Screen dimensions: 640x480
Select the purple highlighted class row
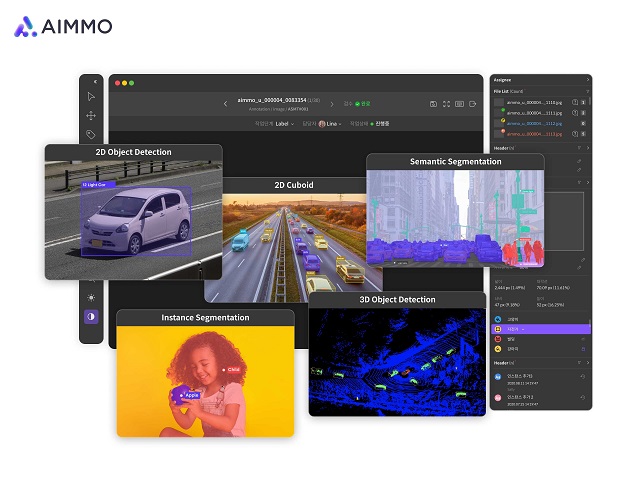[x=541, y=329]
